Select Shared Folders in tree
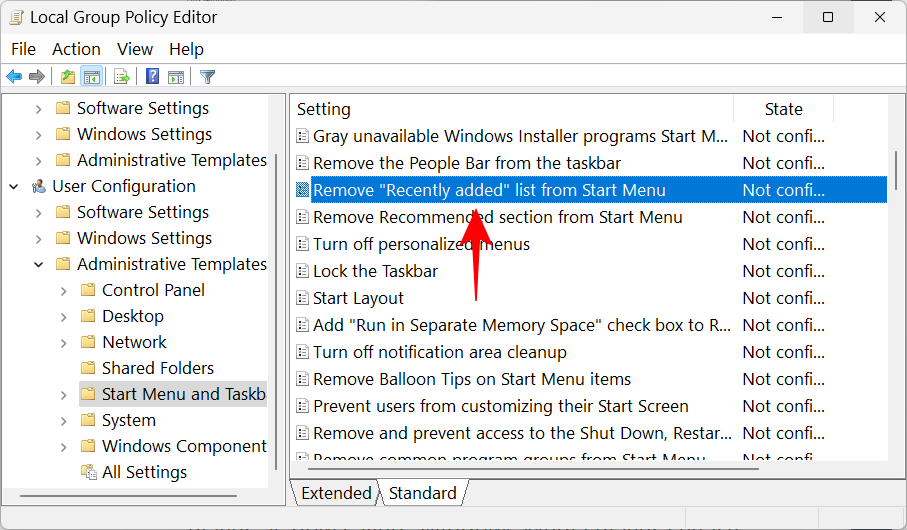 pos(158,368)
